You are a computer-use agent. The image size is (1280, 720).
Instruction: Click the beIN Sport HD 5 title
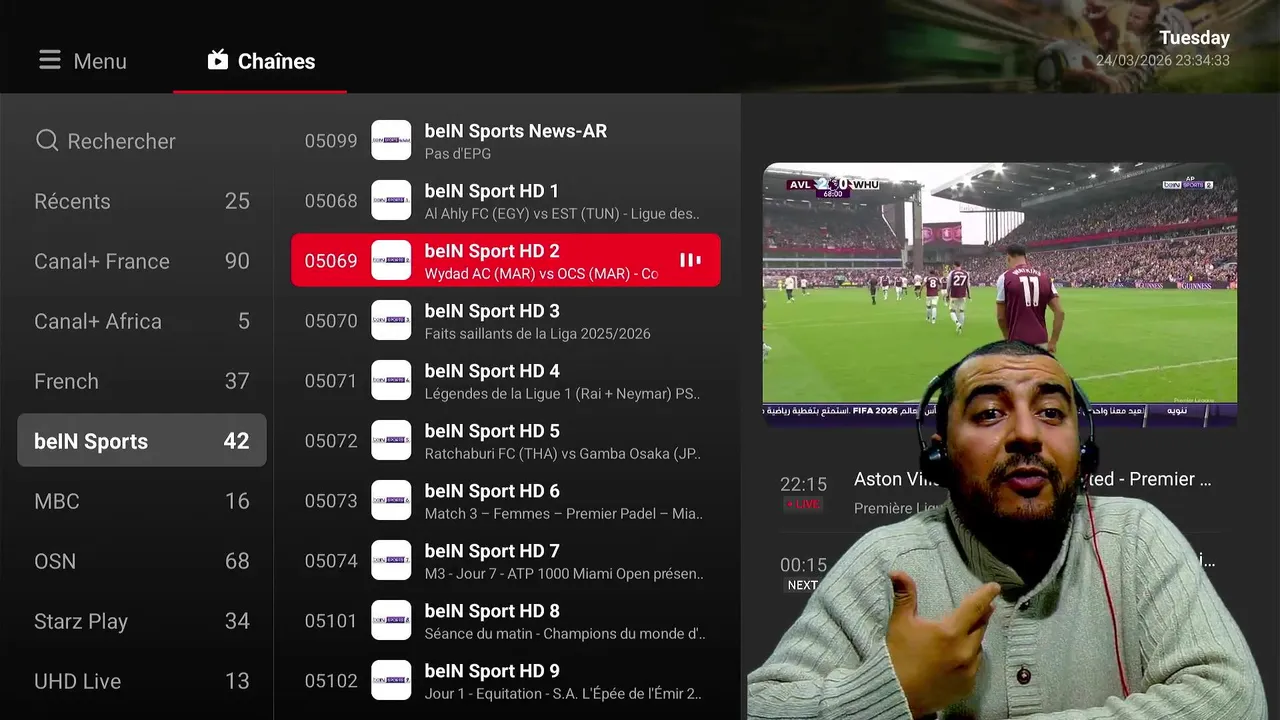[x=492, y=431]
